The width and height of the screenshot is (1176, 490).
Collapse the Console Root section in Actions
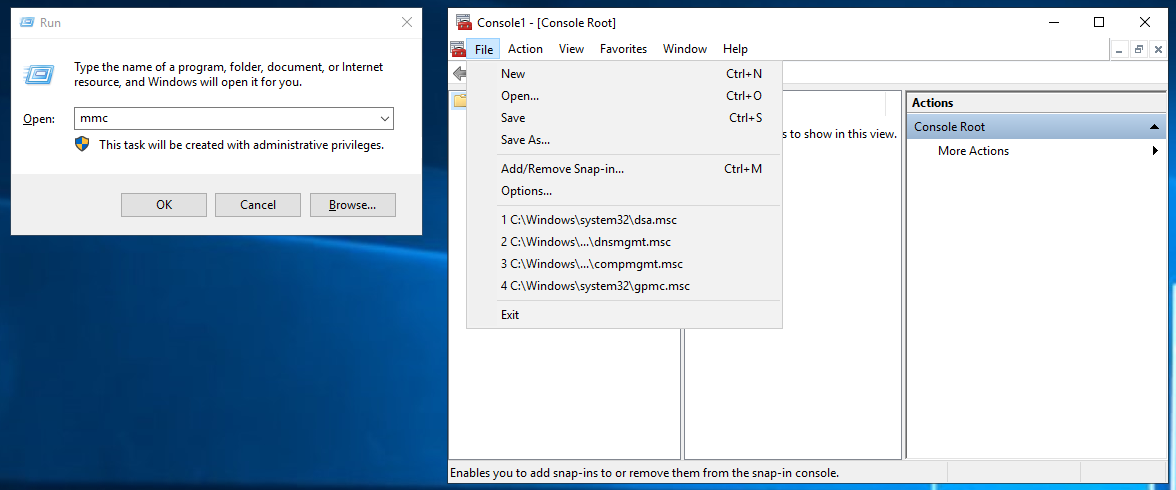(x=1154, y=127)
